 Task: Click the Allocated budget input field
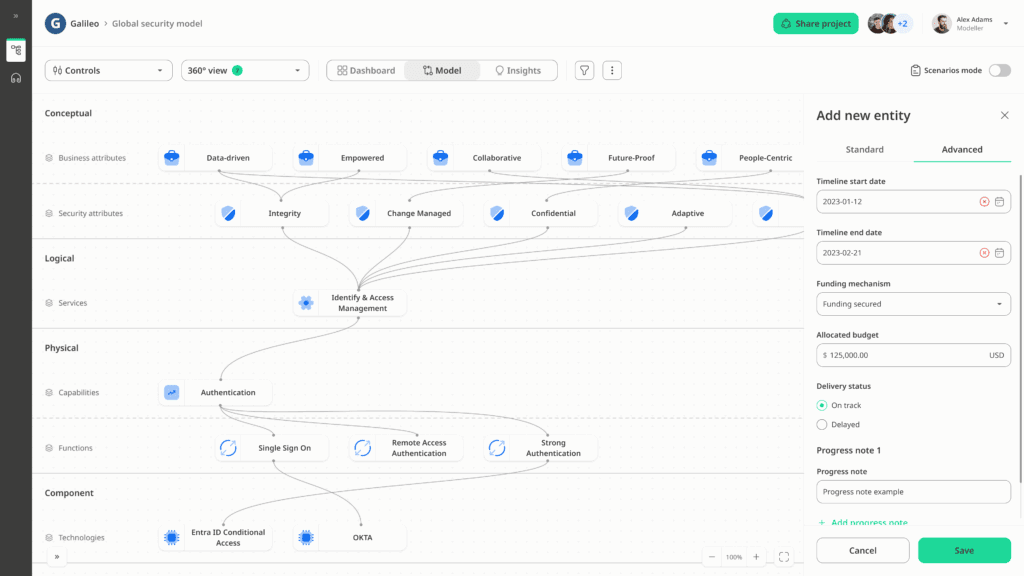pyautogui.click(x=900, y=355)
